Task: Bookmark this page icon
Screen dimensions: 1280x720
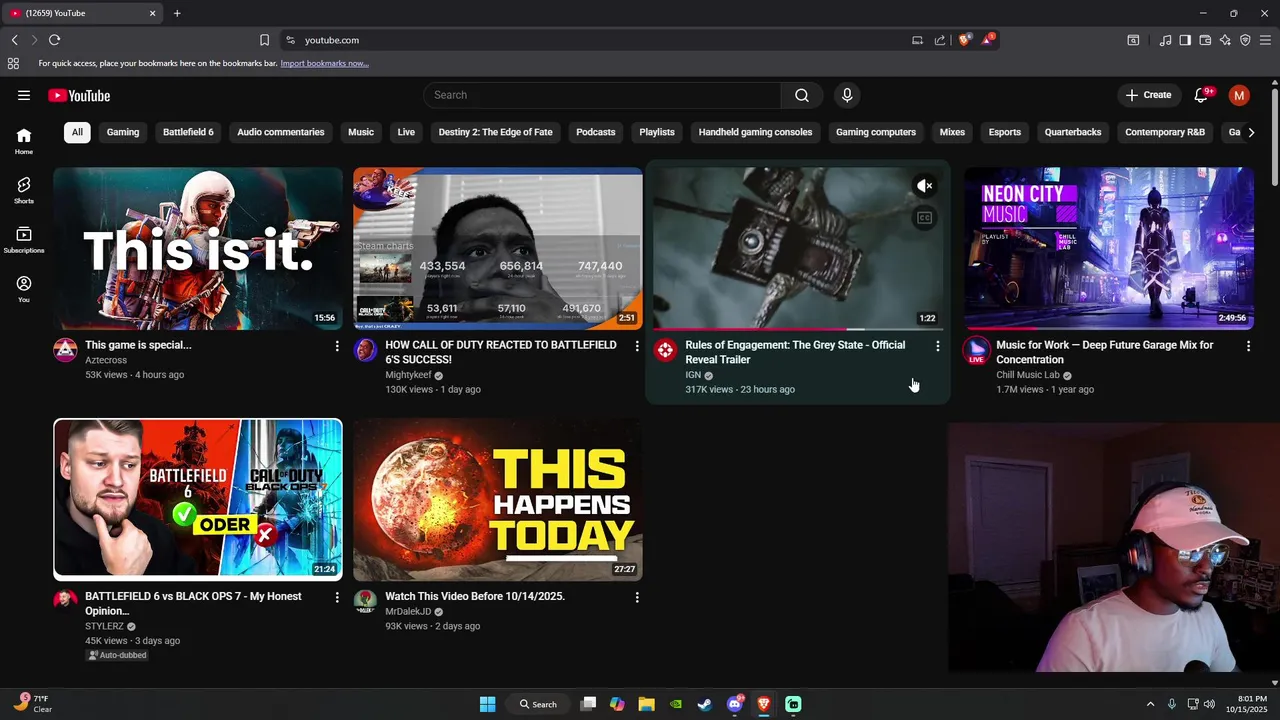Action: point(264,40)
